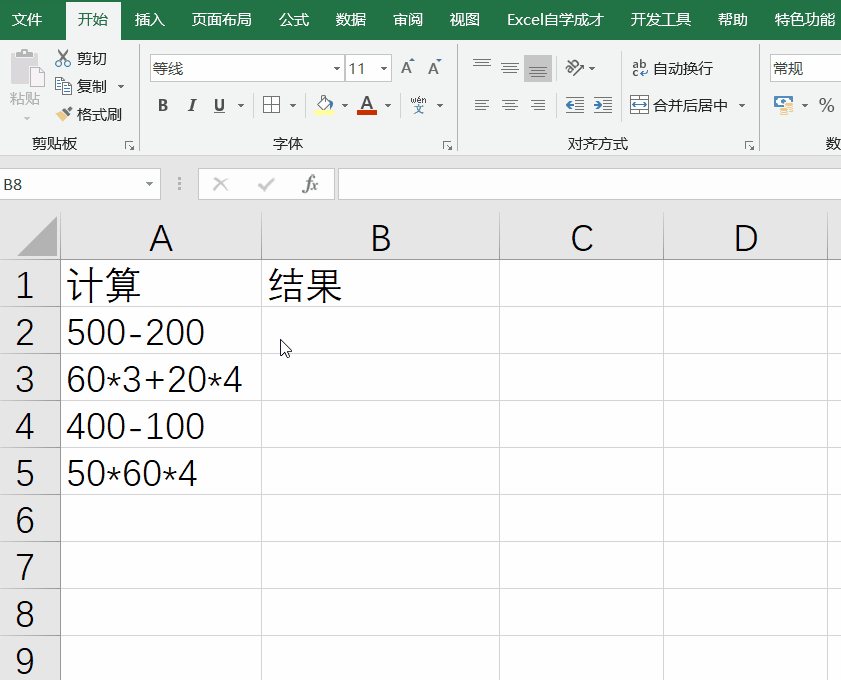The width and height of the screenshot is (841, 680).
Task: Expand the Copy (复制) dropdown arrow
Action: 121,86
